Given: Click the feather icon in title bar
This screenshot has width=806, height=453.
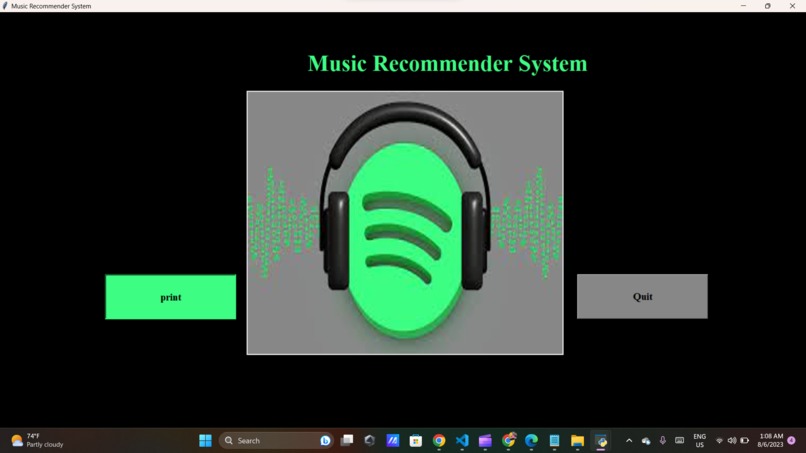Looking at the screenshot, I should pos(5,6).
